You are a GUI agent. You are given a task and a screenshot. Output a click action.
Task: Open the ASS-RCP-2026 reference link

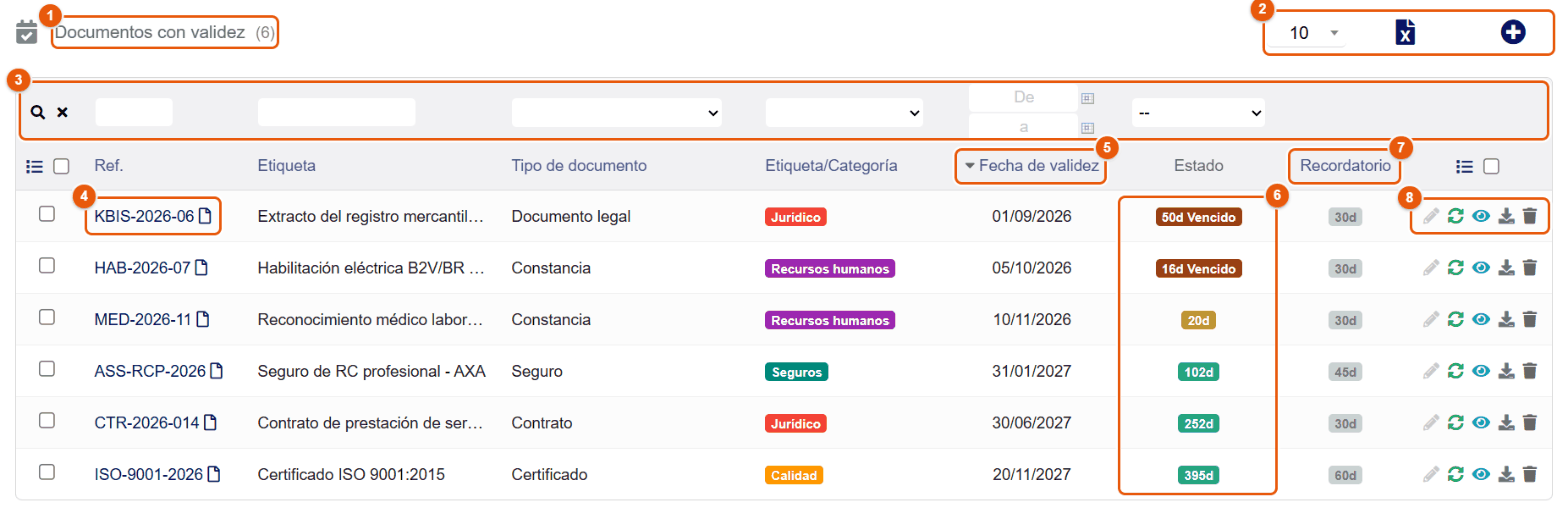coord(150,371)
